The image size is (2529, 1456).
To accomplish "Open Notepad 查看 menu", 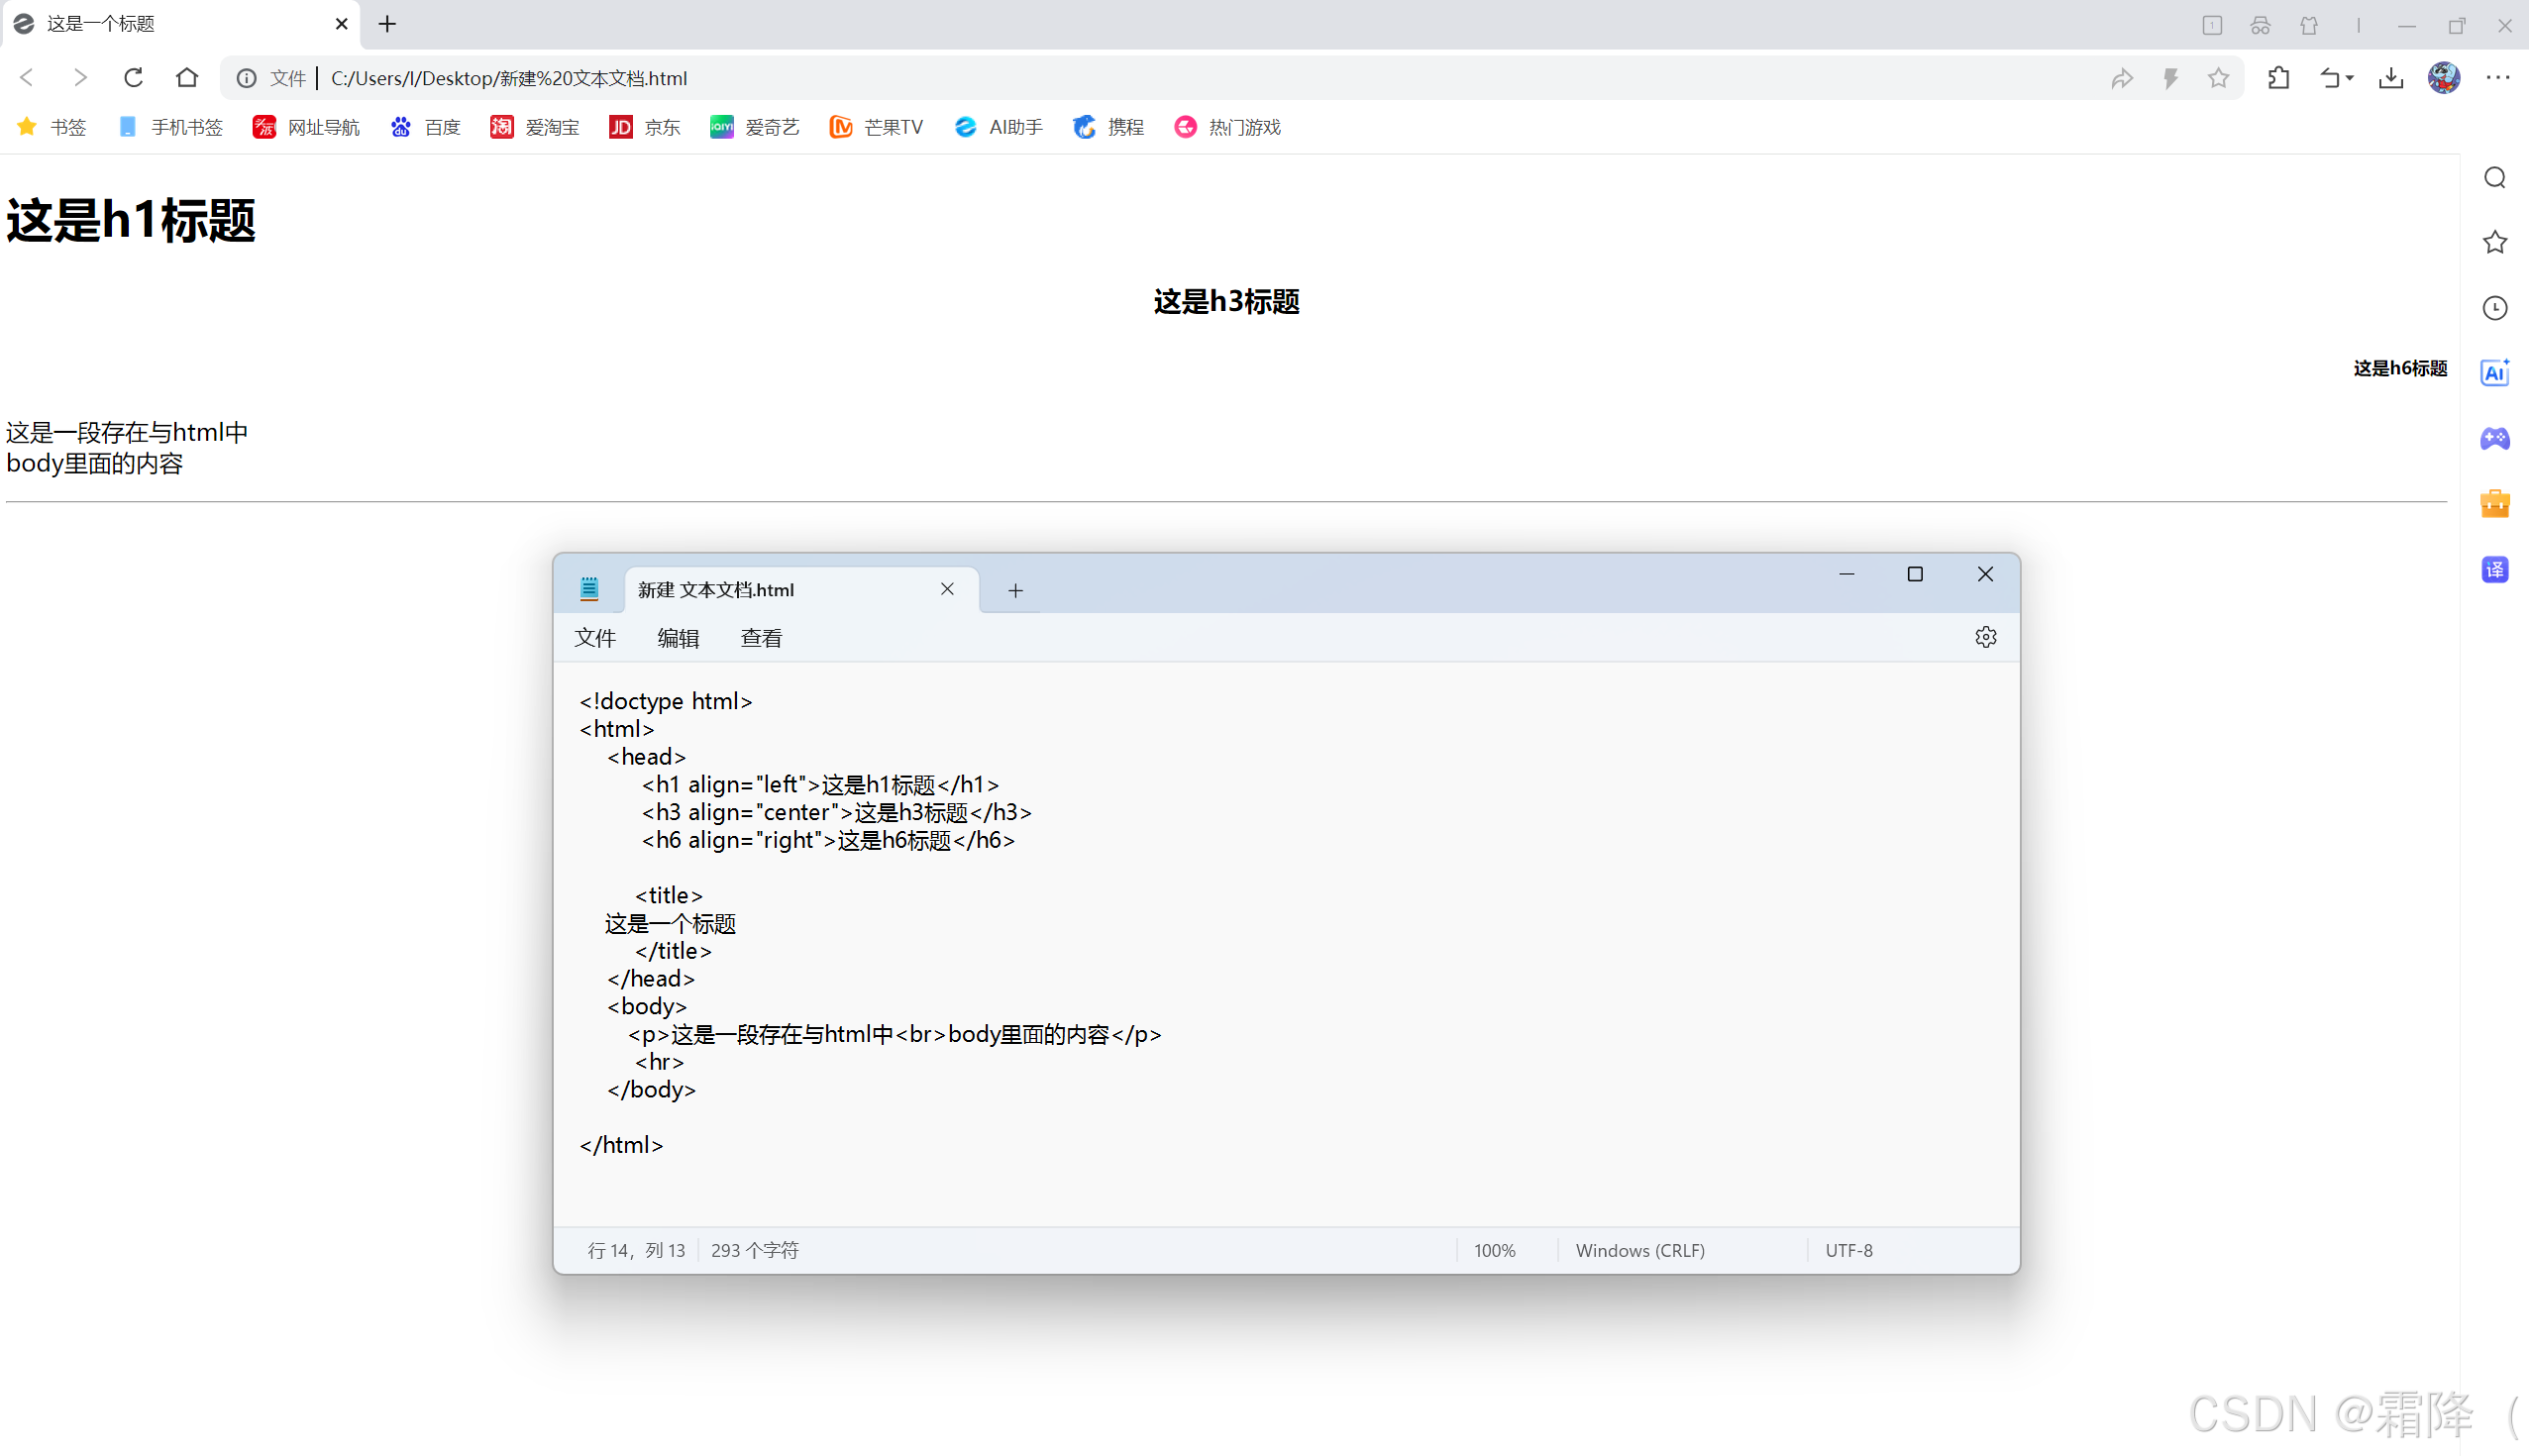I will (x=761, y=638).
